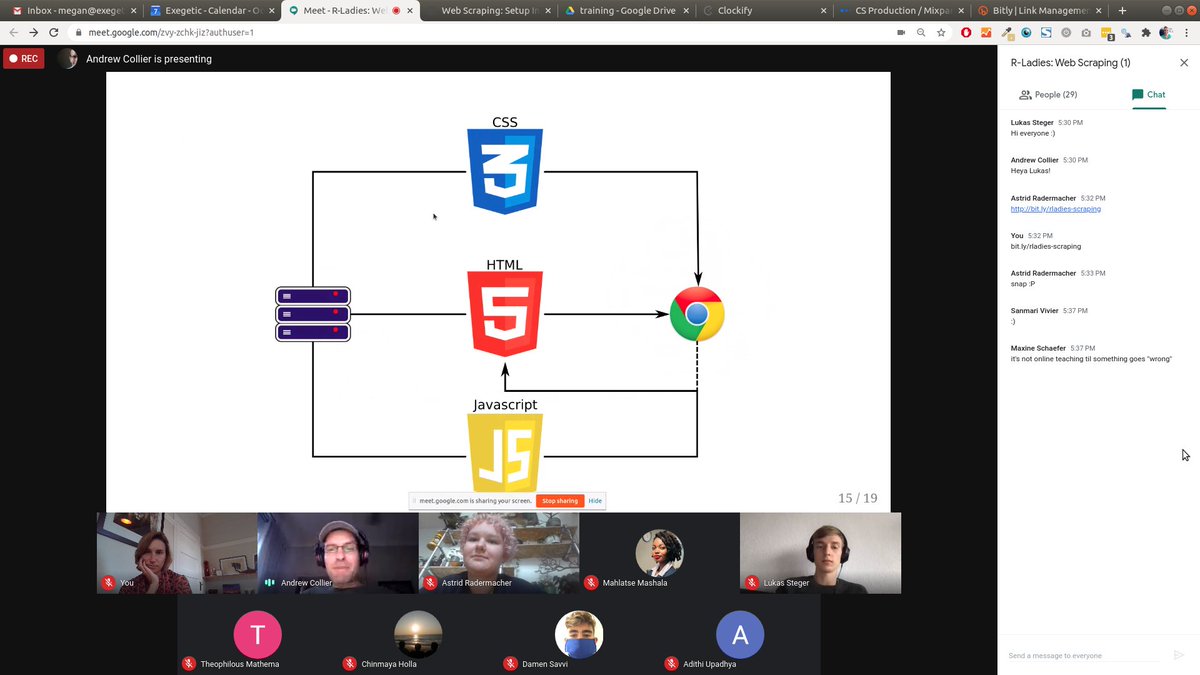Click the Chrome profile avatar icon
The width and height of the screenshot is (1200, 675).
coord(1164,32)
